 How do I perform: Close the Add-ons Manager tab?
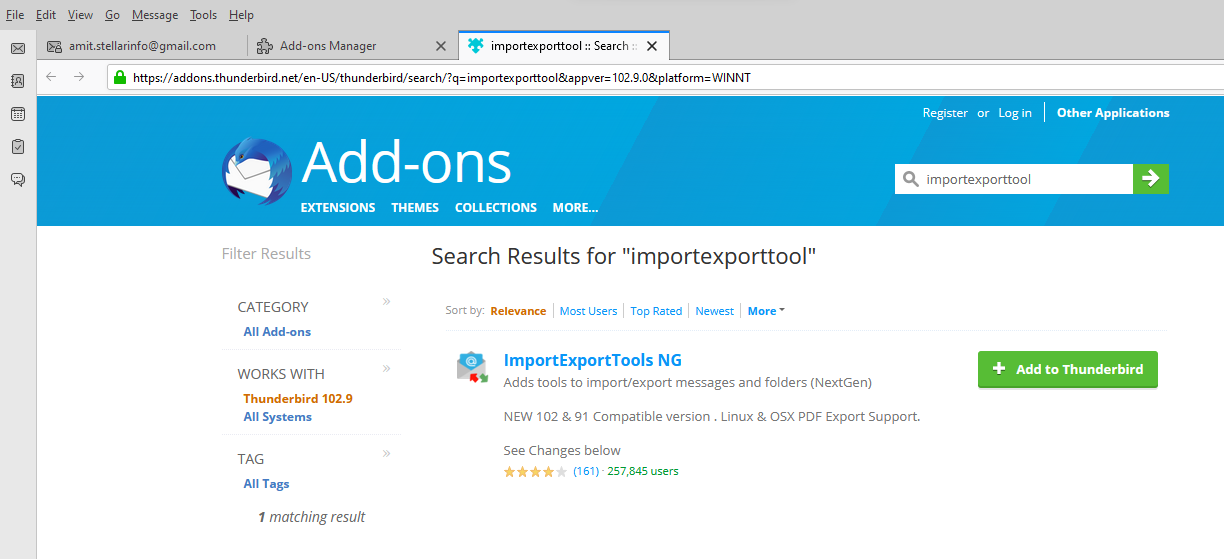tap(442, 46)
